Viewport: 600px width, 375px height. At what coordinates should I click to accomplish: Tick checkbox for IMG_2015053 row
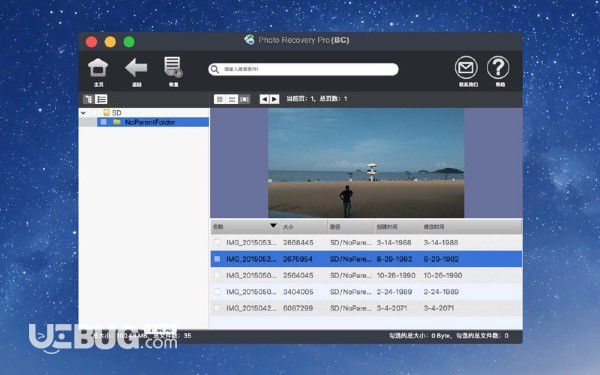(217, 243)
